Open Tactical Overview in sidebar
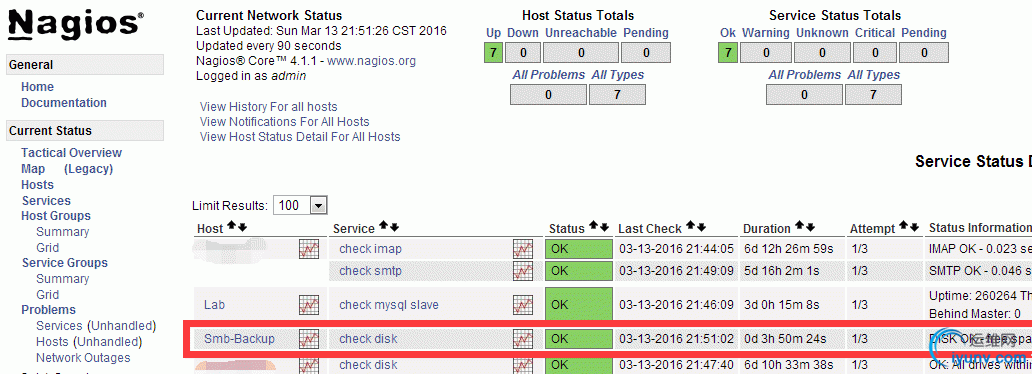The height and width of the screenshot is (374, 1032). (x=71, y=153)
